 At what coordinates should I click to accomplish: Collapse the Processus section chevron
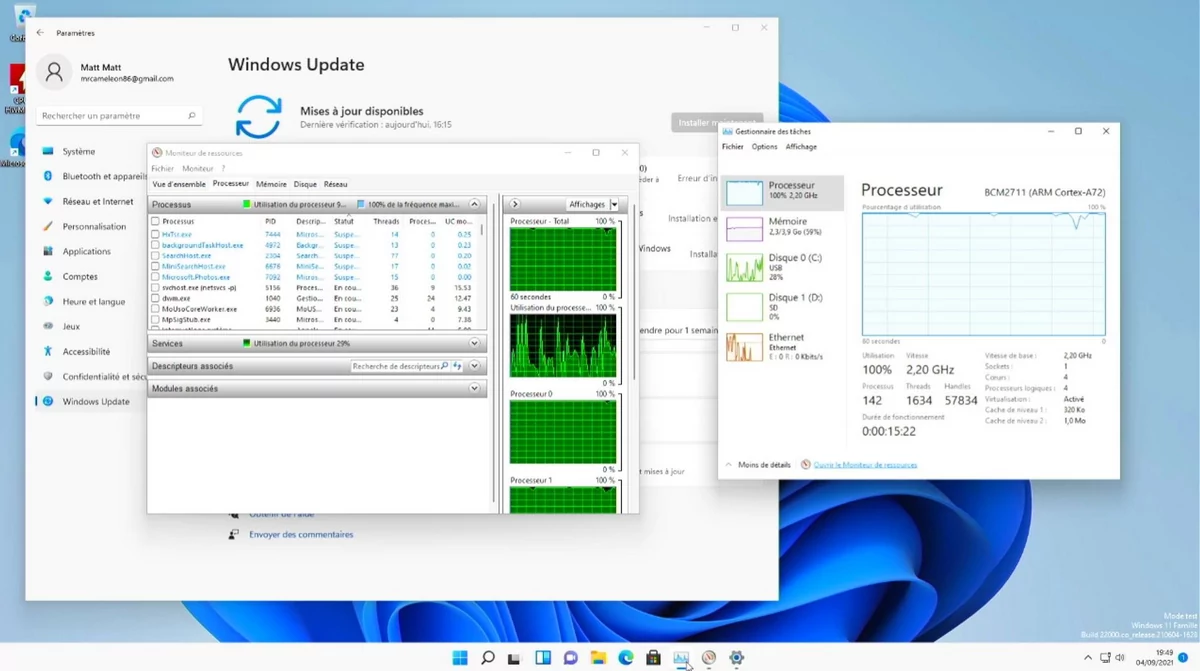475,204
